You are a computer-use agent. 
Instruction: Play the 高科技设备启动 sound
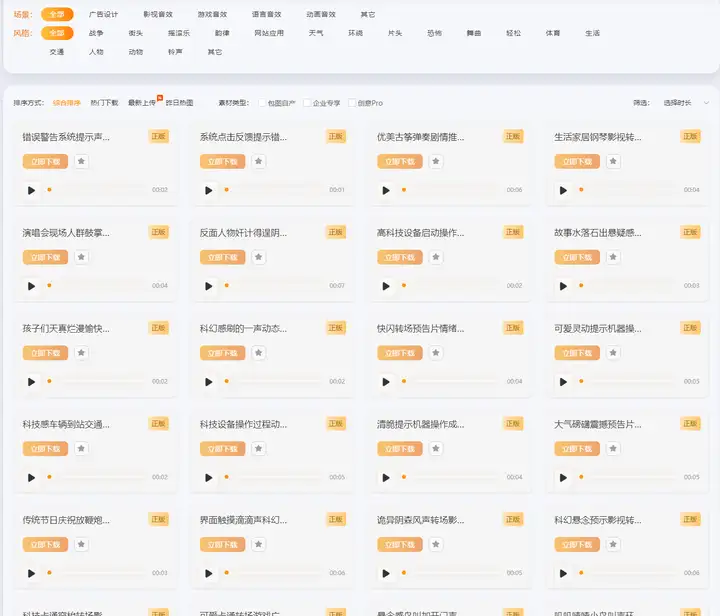386,286
